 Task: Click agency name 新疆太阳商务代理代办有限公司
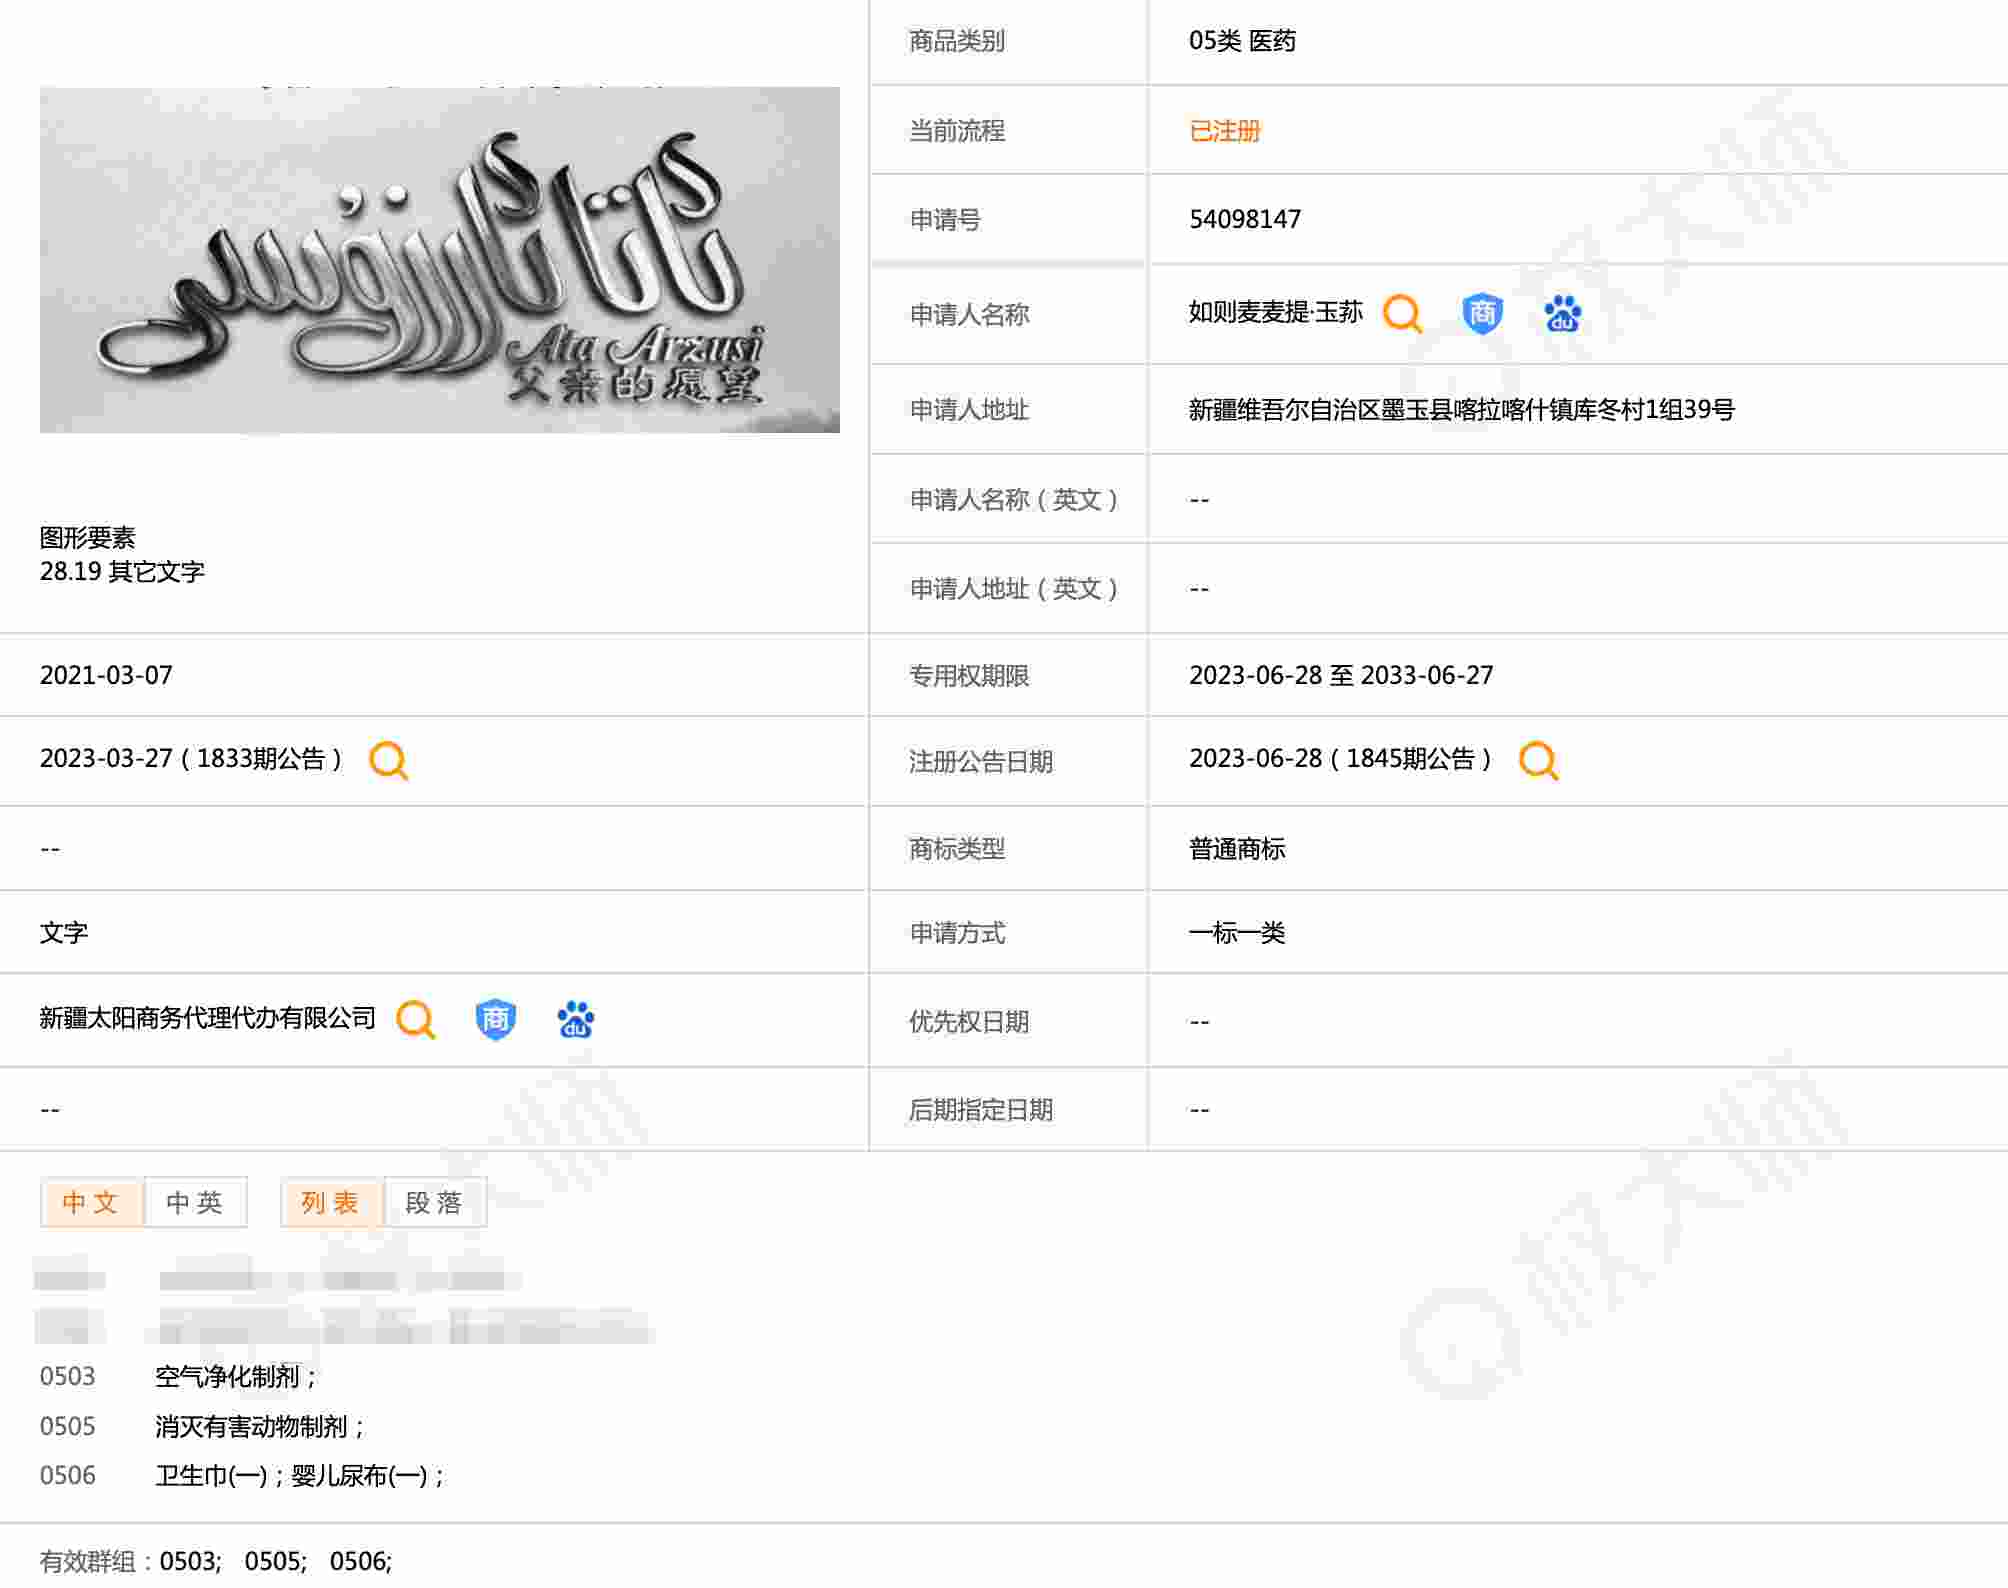point(208,1018)
